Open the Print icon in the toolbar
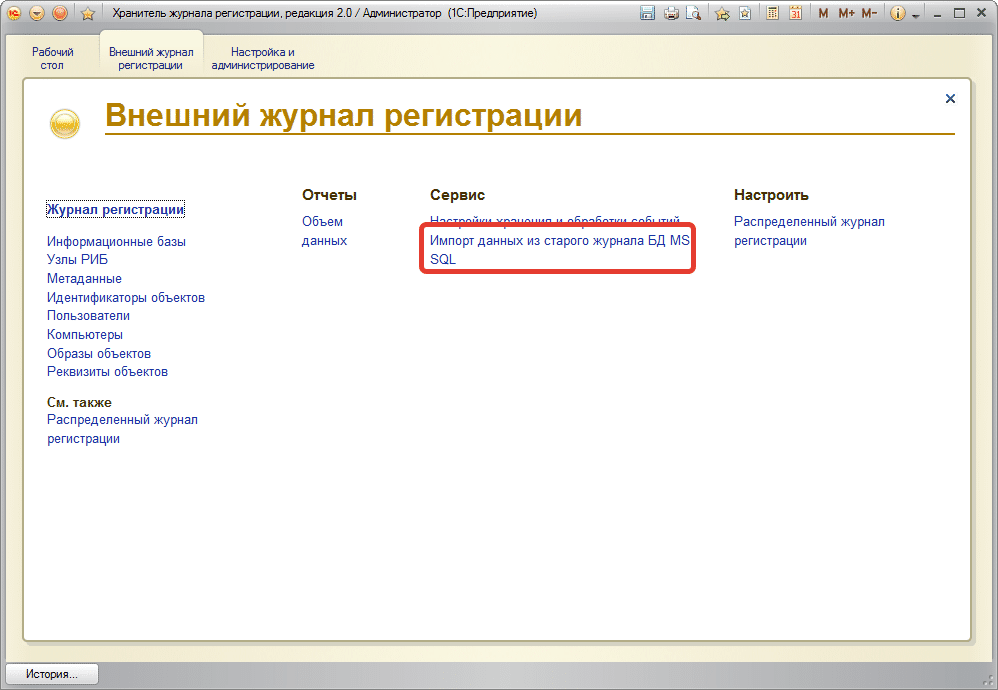Viewport: 998px width, 690px height. (x=670, y=13)
